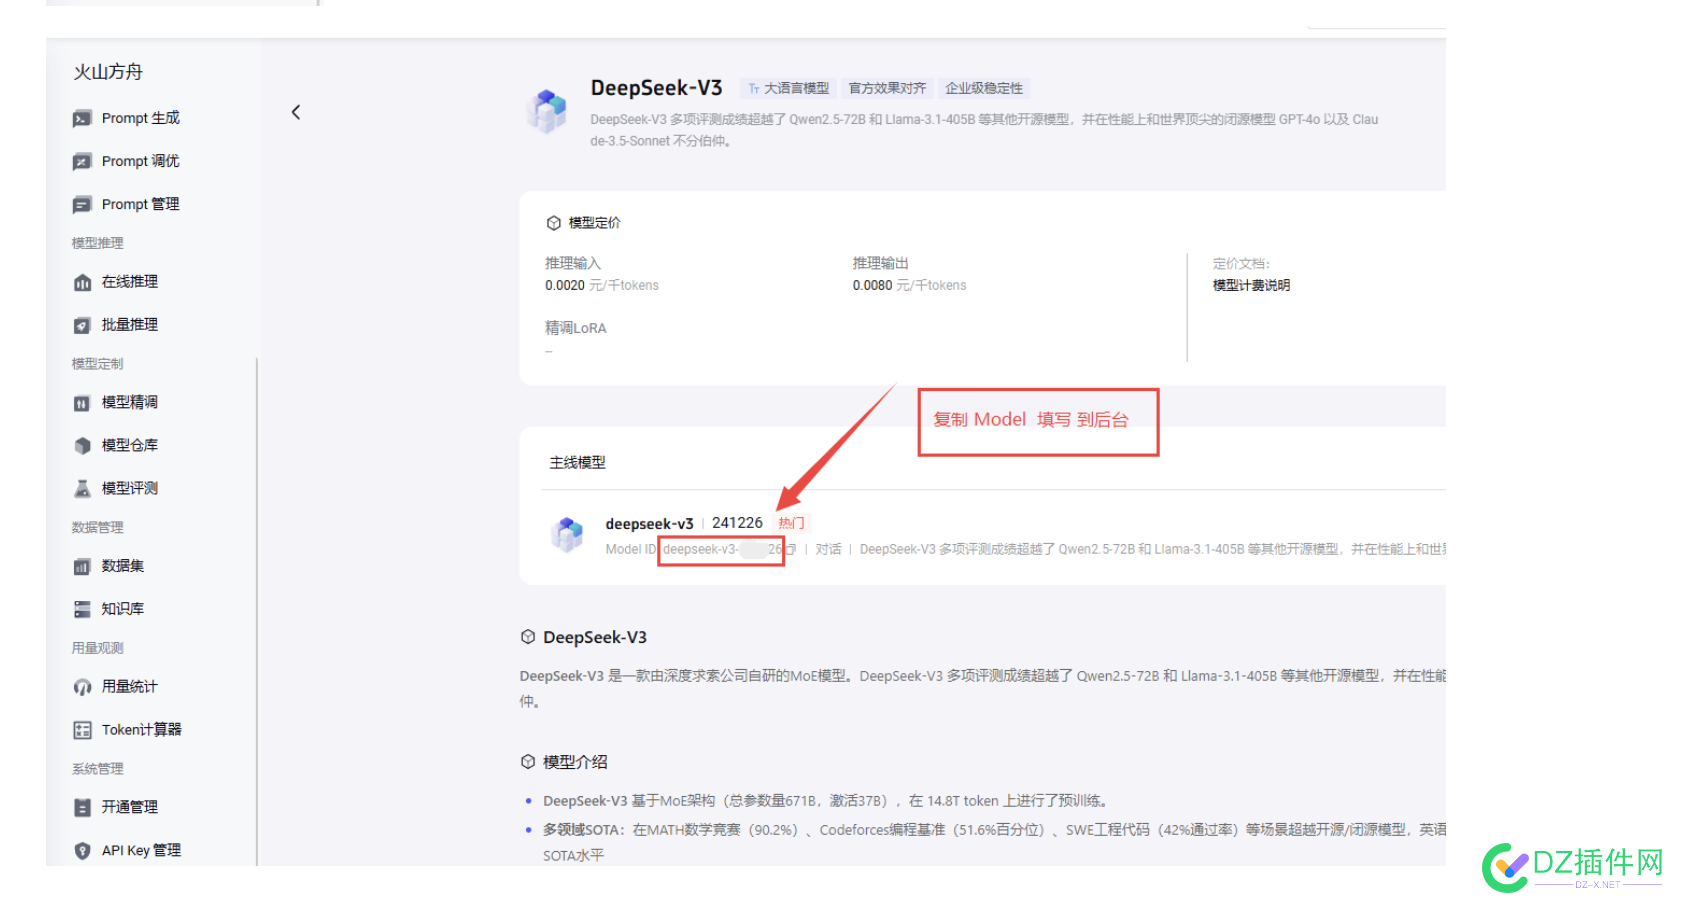1682x908 pixels.
Task: Open Prompt 调优 icon in sidebar
Action: point(82,162)
